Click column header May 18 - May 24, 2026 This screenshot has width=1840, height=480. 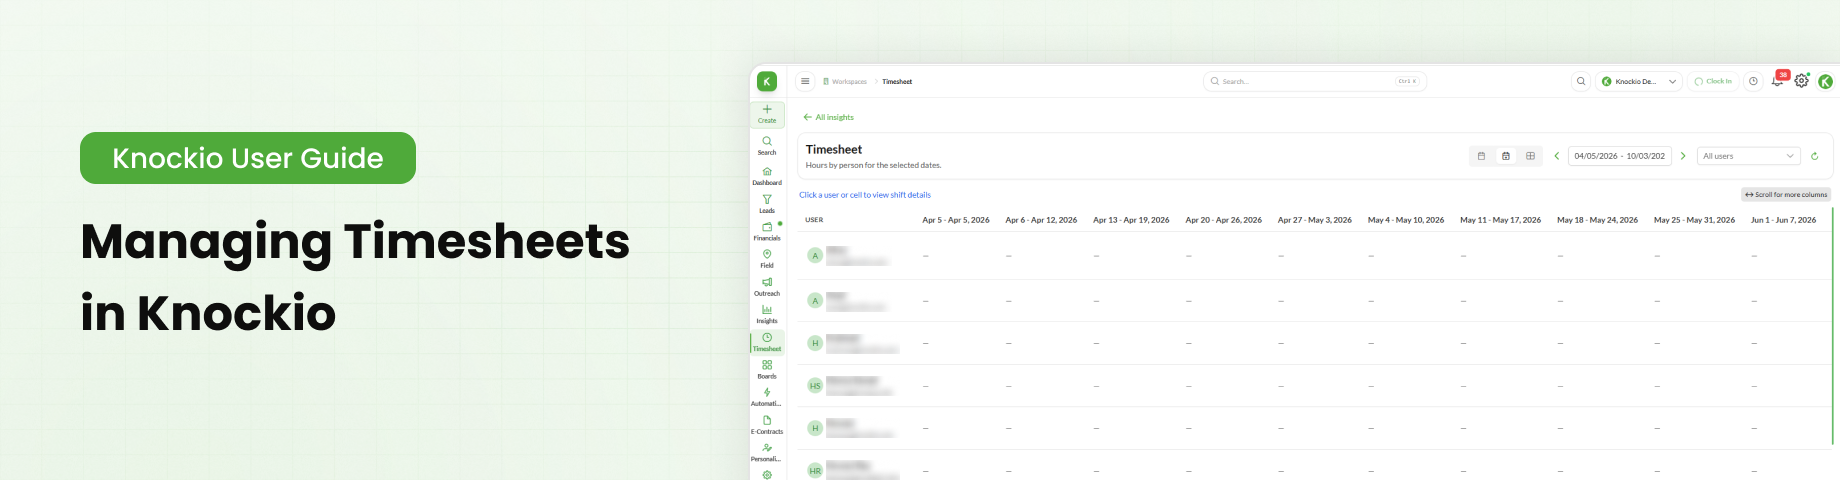[1597, 220]
